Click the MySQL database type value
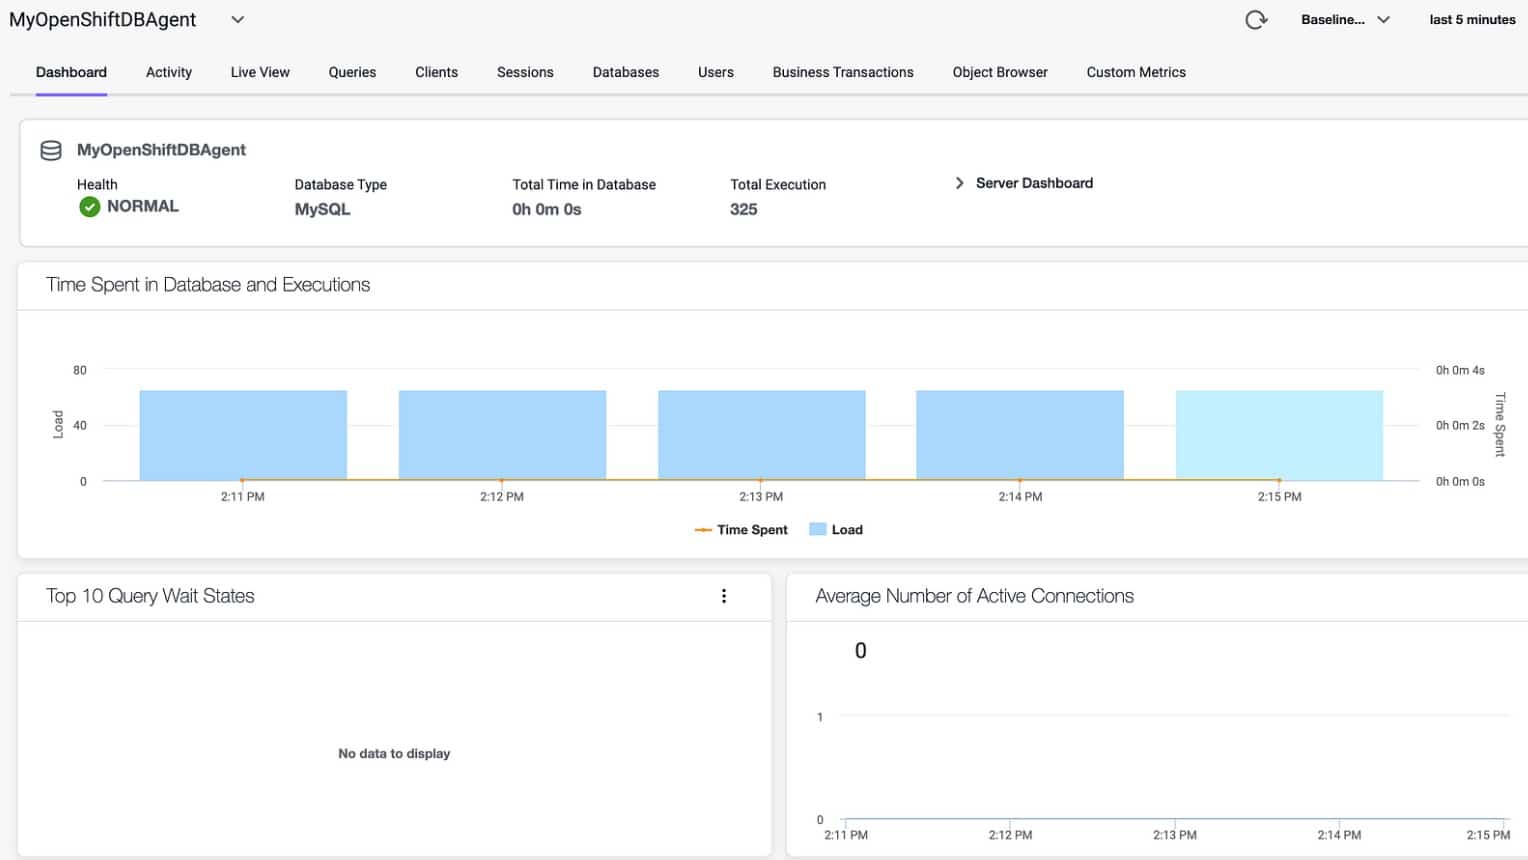 pyautogui.click(x=322, y=209)
